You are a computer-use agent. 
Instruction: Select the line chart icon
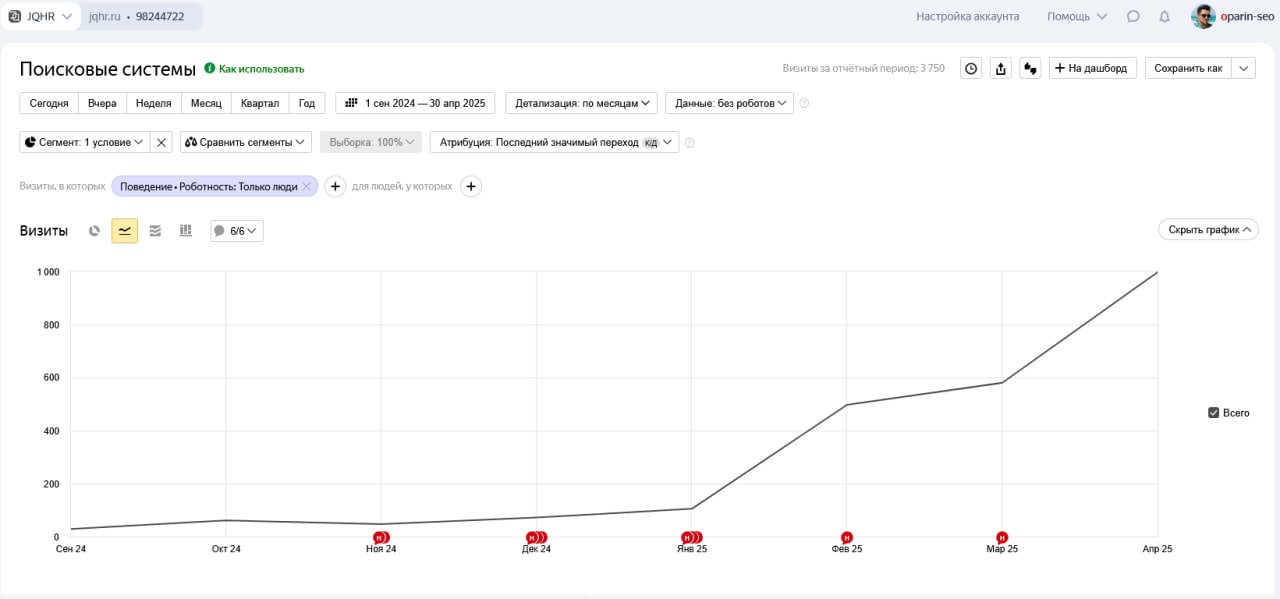[124, 231]
